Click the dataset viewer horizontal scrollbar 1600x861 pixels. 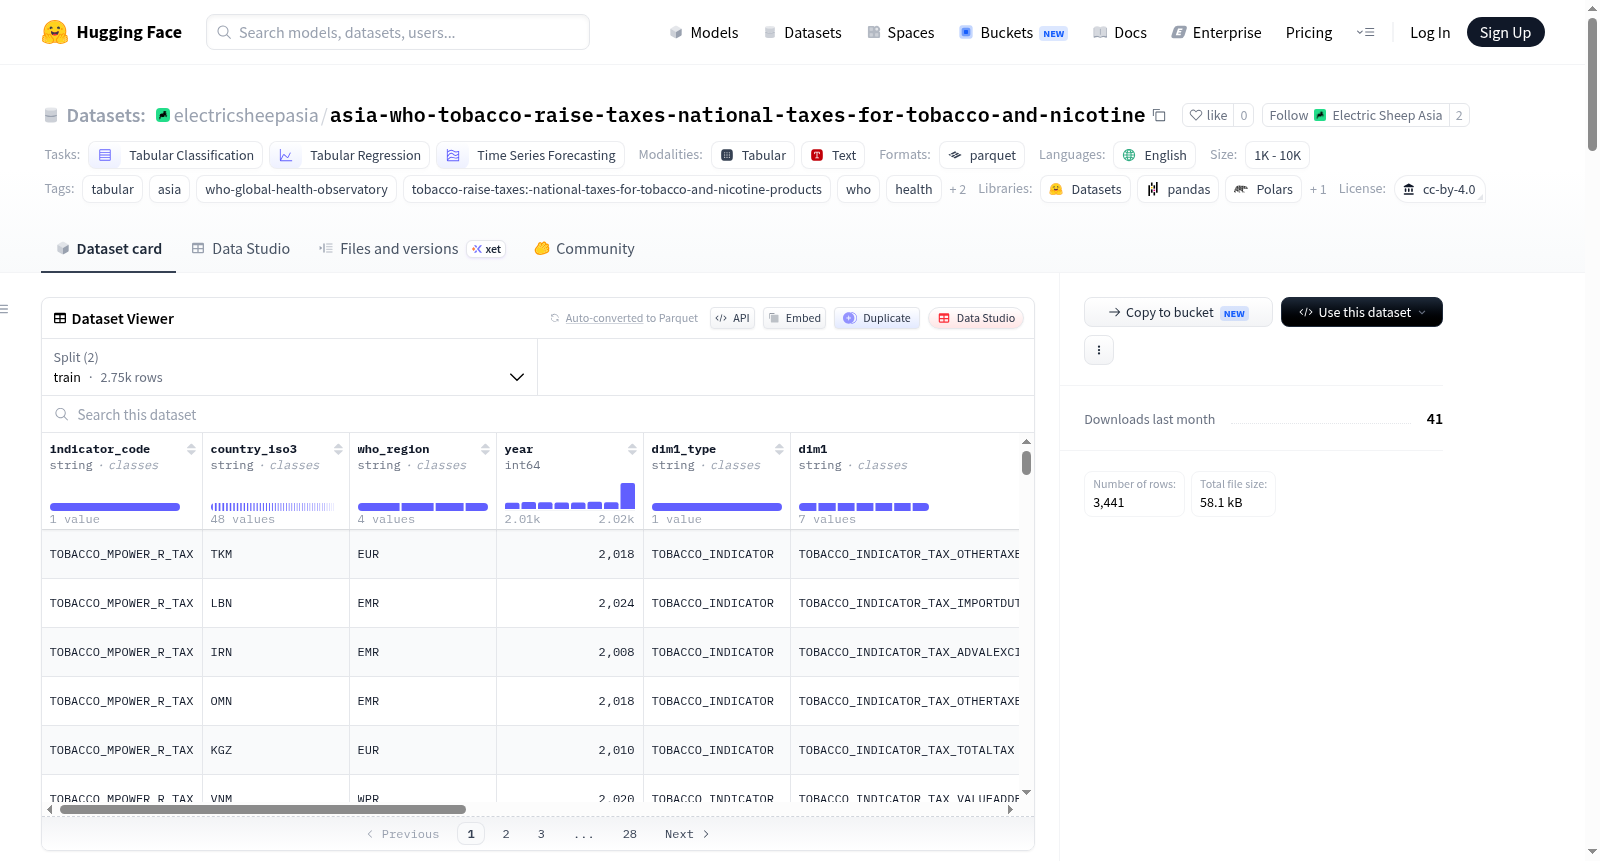[x=263, y=809]
